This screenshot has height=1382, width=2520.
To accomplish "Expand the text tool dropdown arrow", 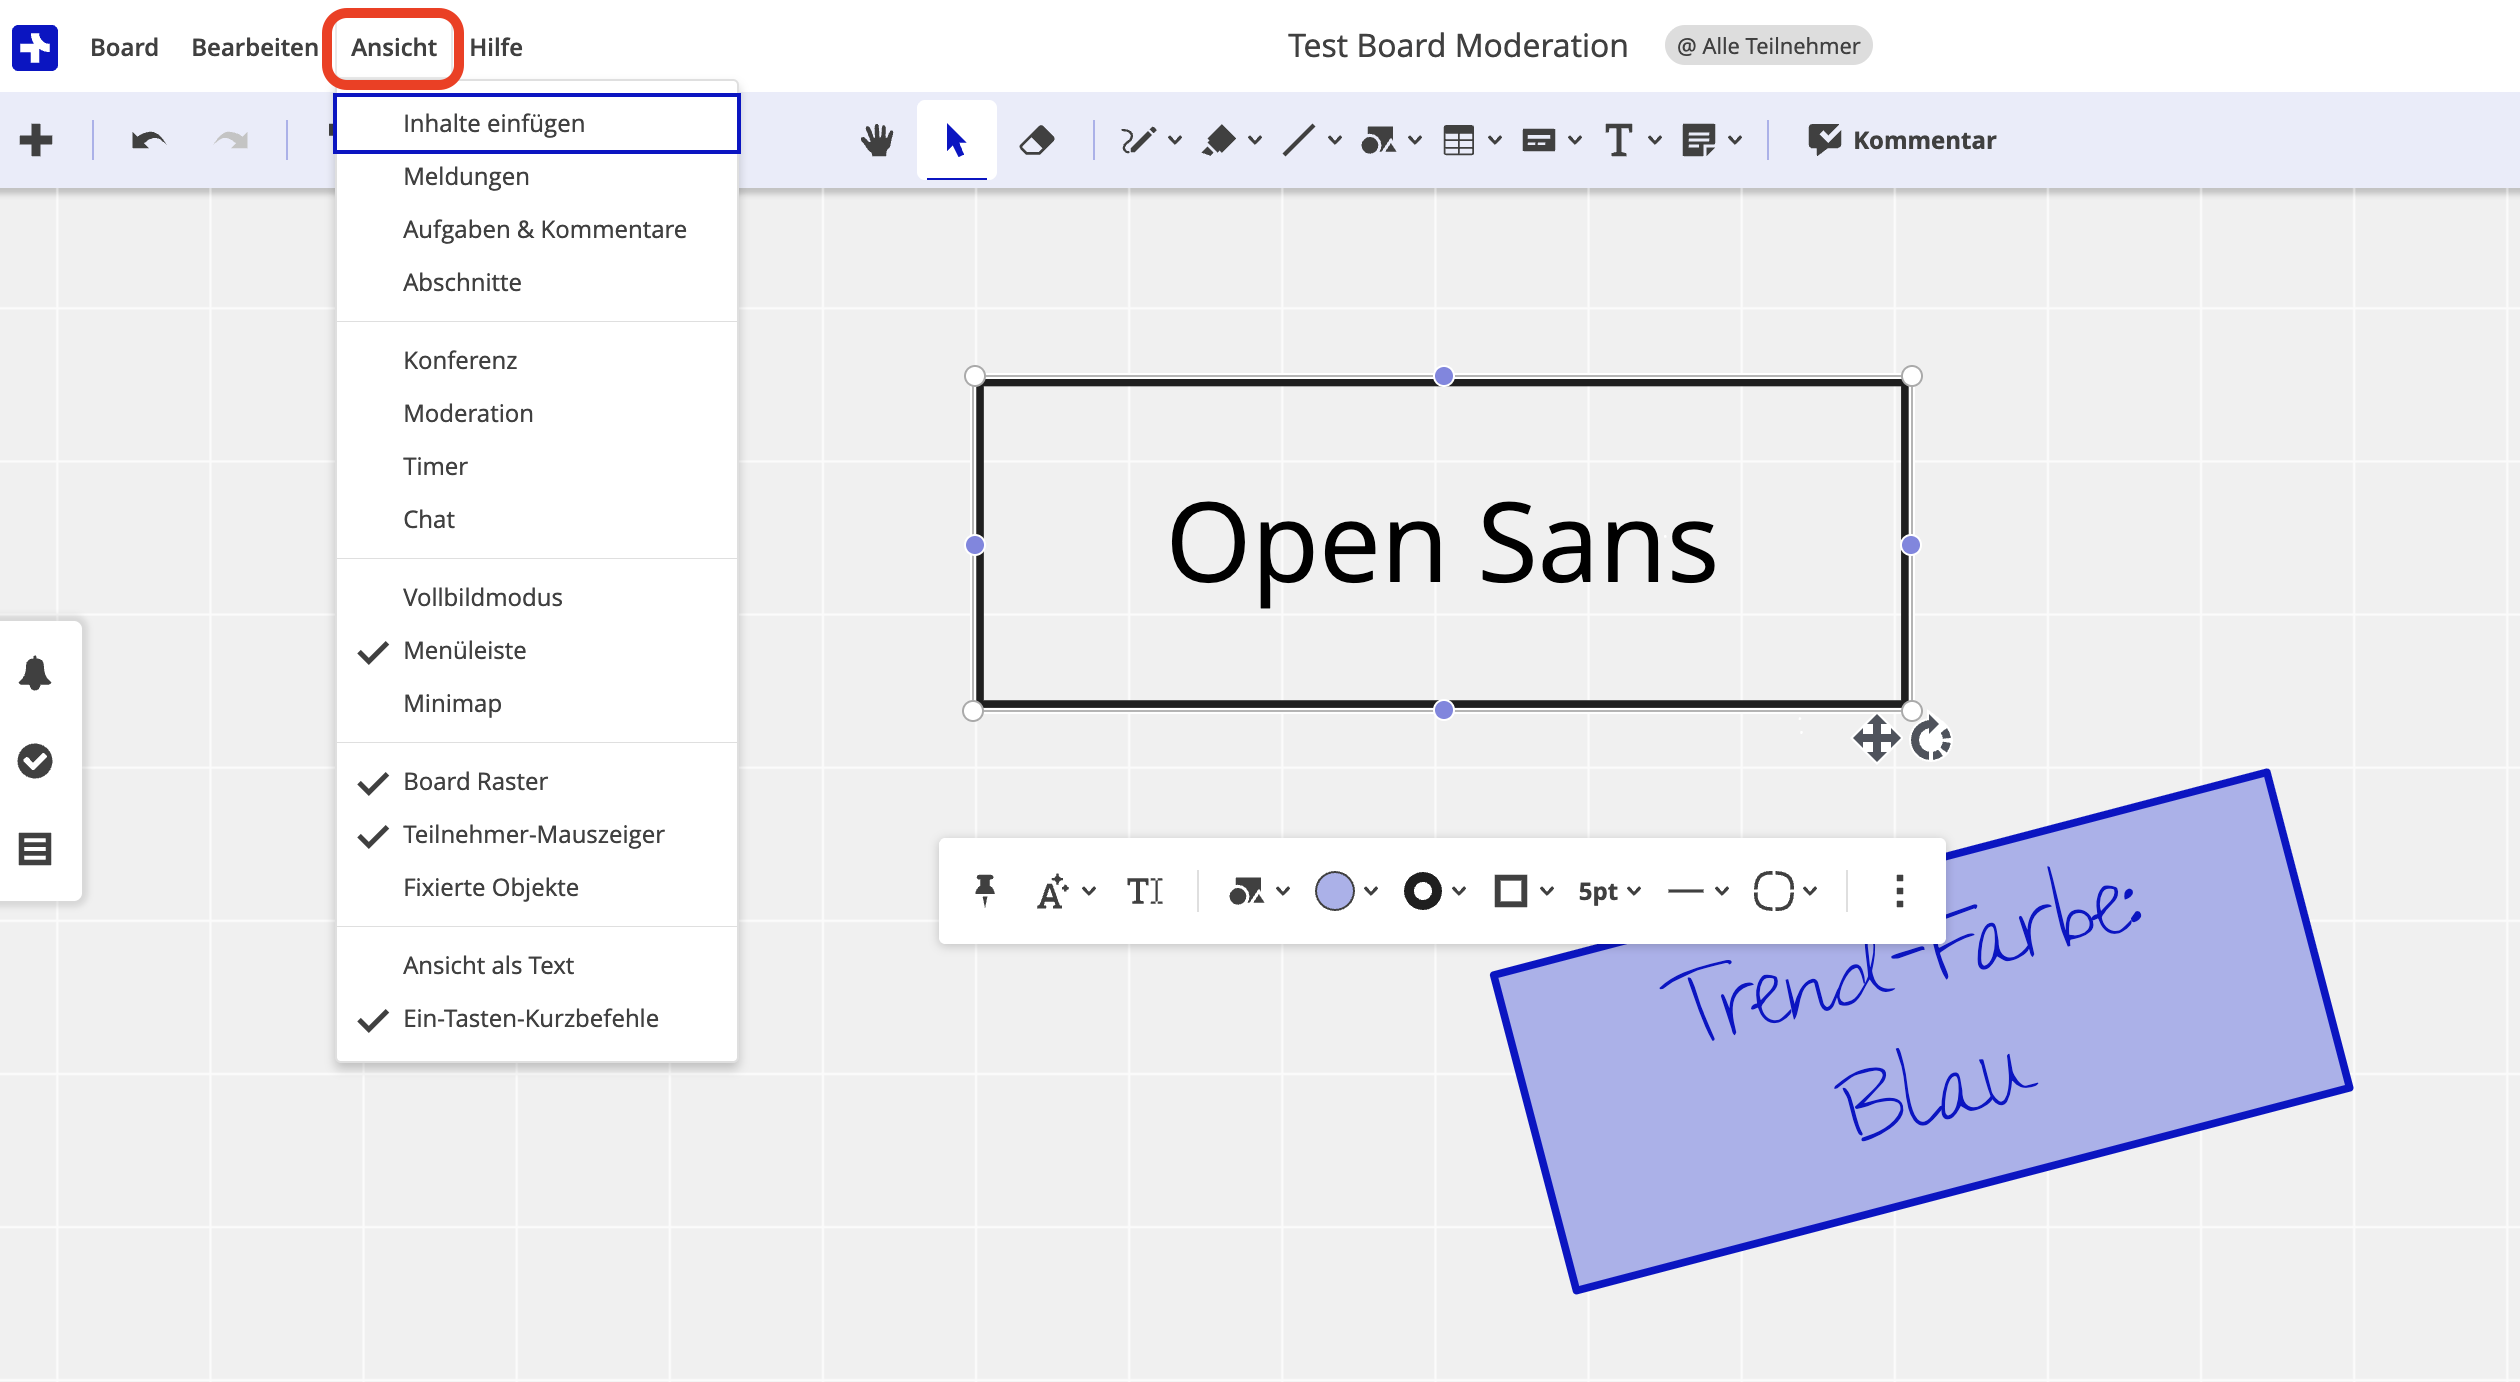I will (1655, 140).
